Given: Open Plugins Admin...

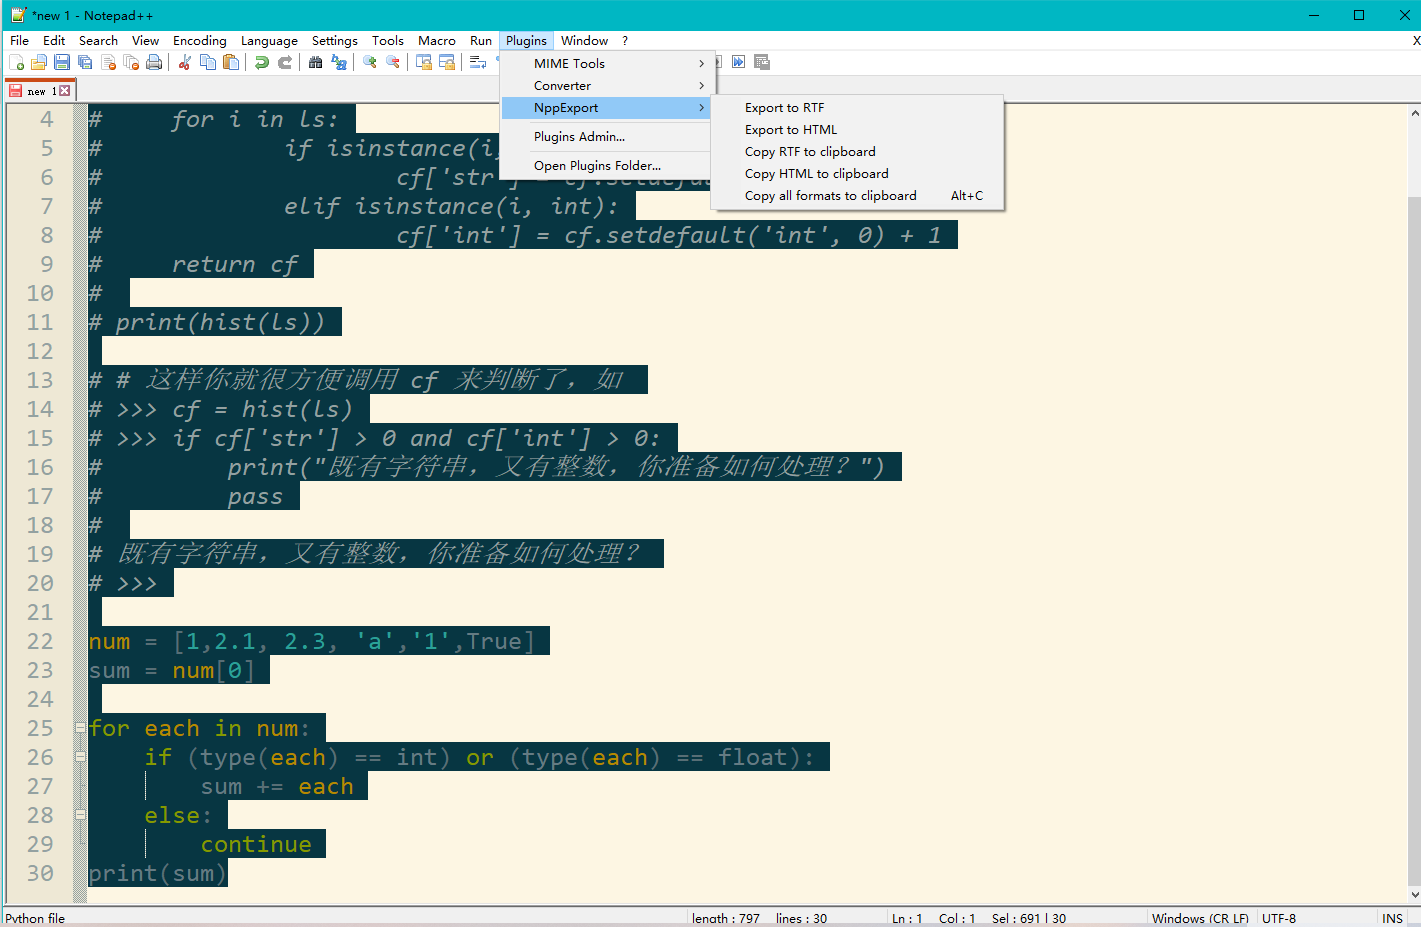Looking at the screenshot, I should point(607,136).
